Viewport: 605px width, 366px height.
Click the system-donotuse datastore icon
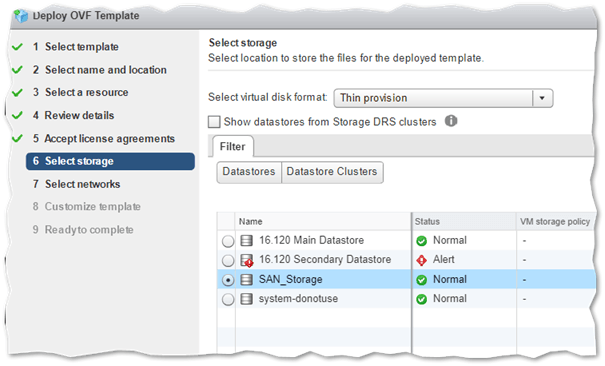(247, 299)
